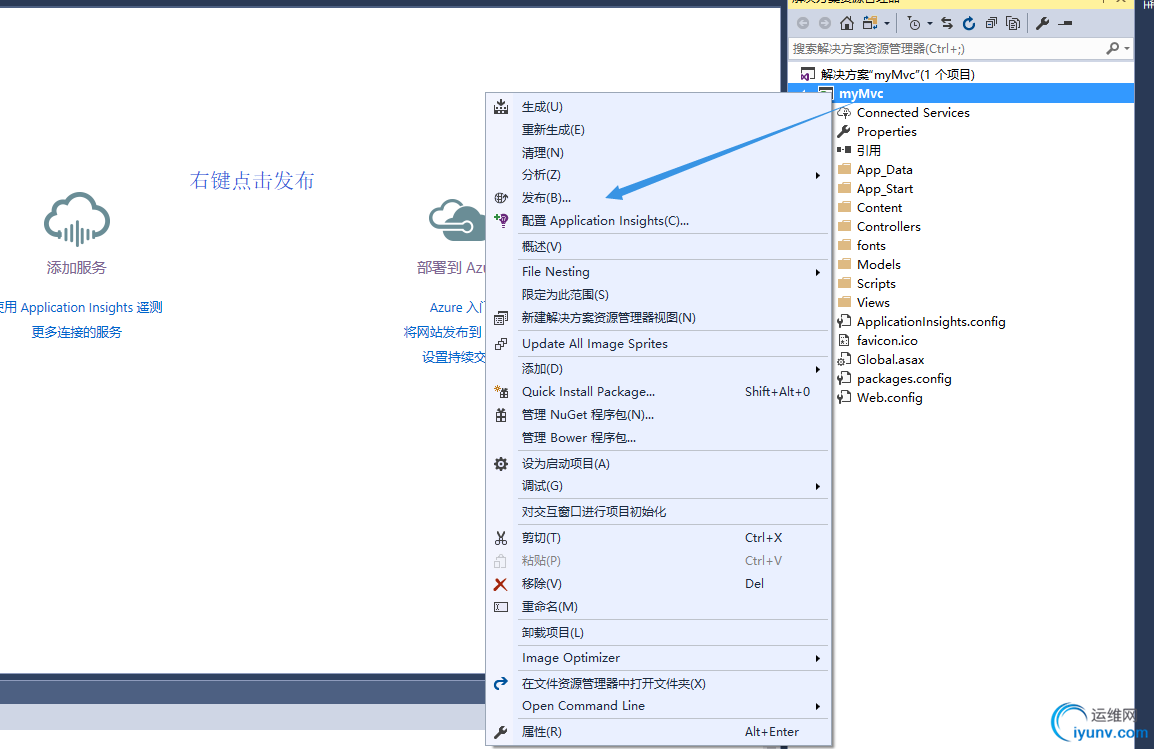Choose 管理 Bower 程序包...
This screenshot has height=749, width=1154.
pyautogui.click(x=659, y=438)
